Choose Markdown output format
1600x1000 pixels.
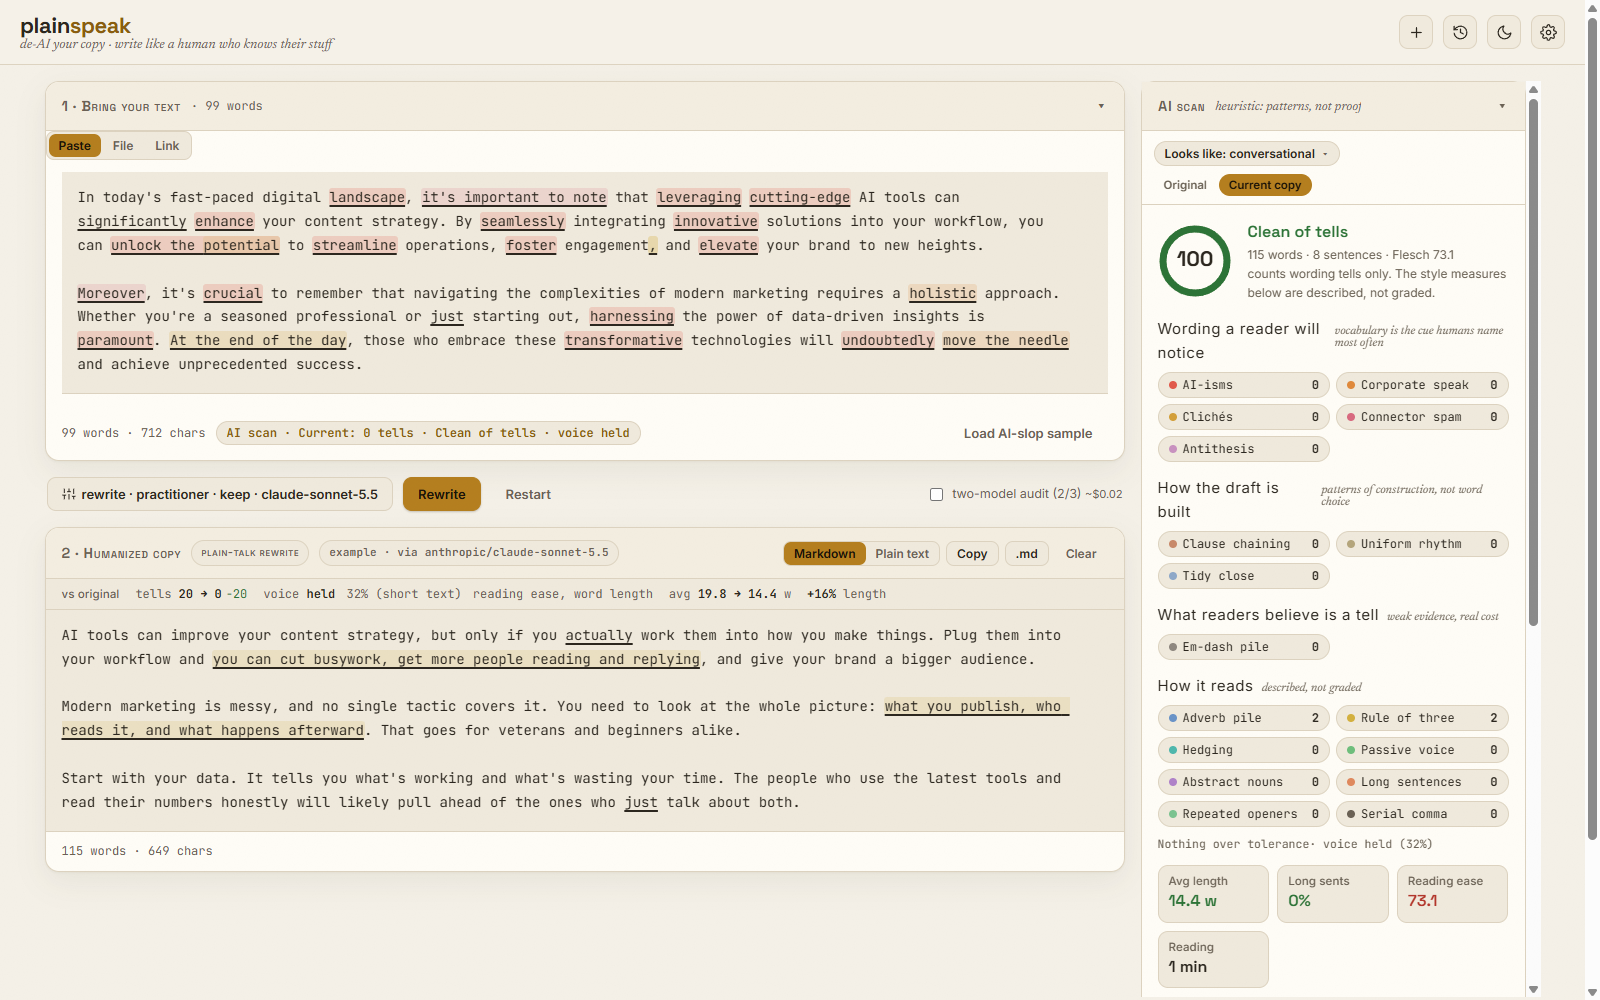point(824,554)
